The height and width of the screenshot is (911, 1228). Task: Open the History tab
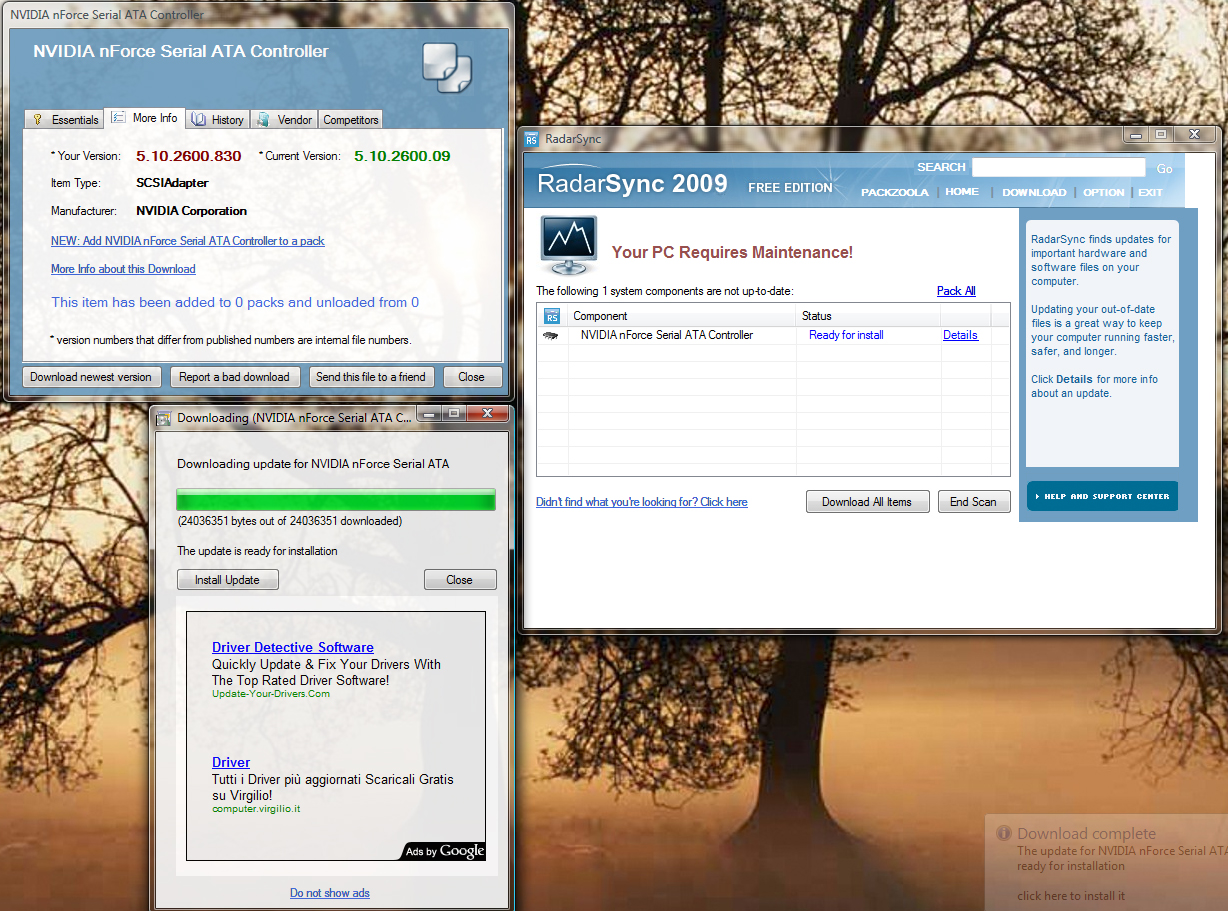(x=217, y=120)
